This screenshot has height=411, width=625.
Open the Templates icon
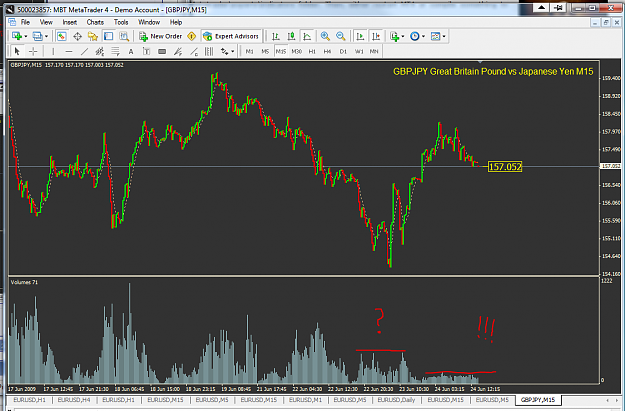coord(435,36)
